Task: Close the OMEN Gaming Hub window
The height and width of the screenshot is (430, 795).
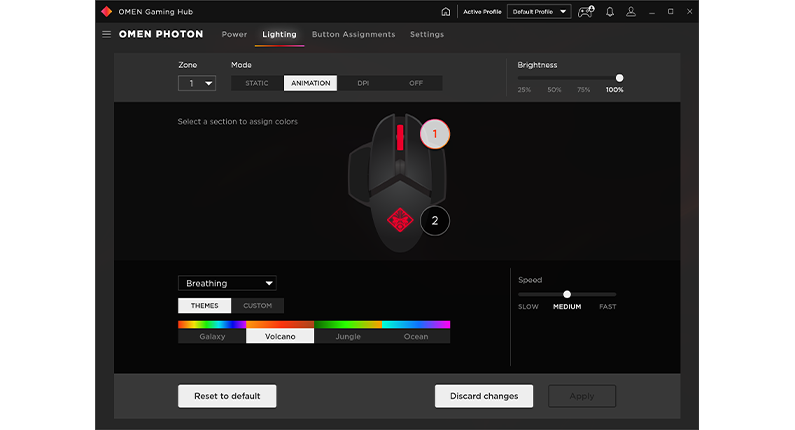Action: click(x=690, y=12)
